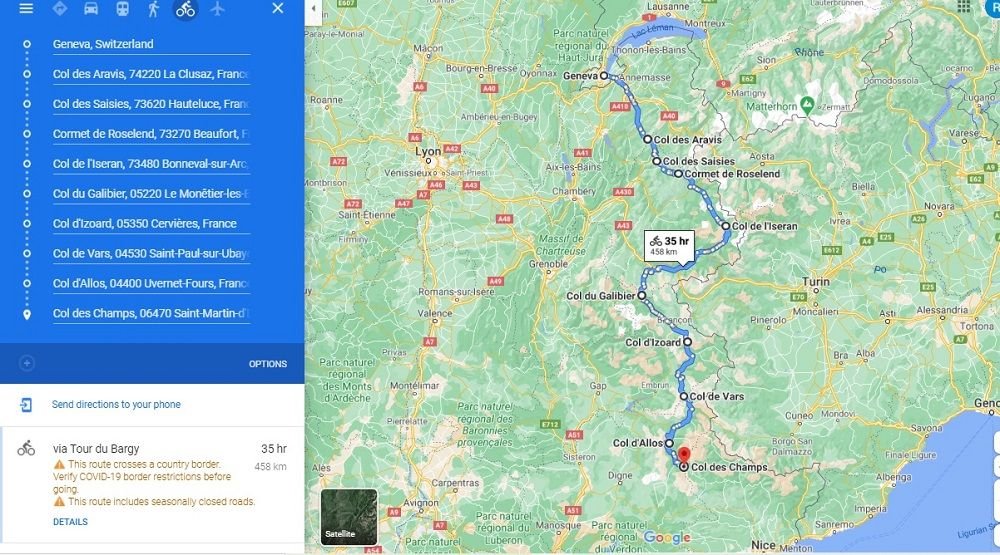This screenshot has width=1000, height=555.
Task: Close the directions panel
Action: [x=277, y=8]
